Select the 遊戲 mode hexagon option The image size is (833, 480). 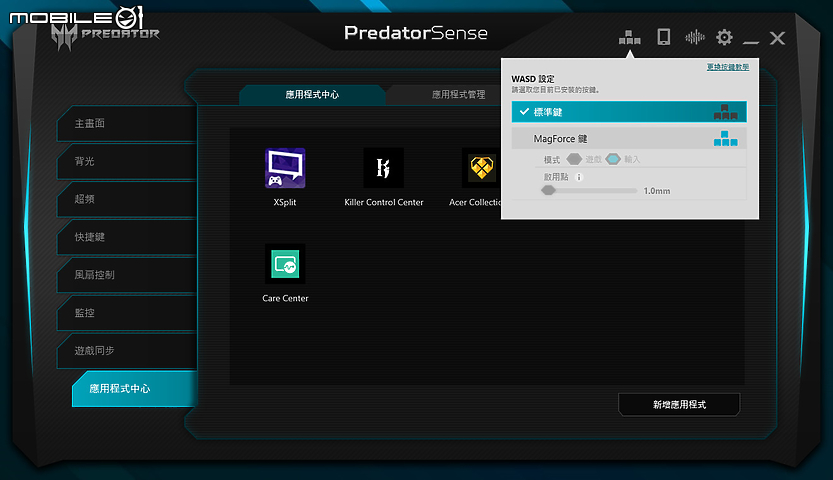574,159
